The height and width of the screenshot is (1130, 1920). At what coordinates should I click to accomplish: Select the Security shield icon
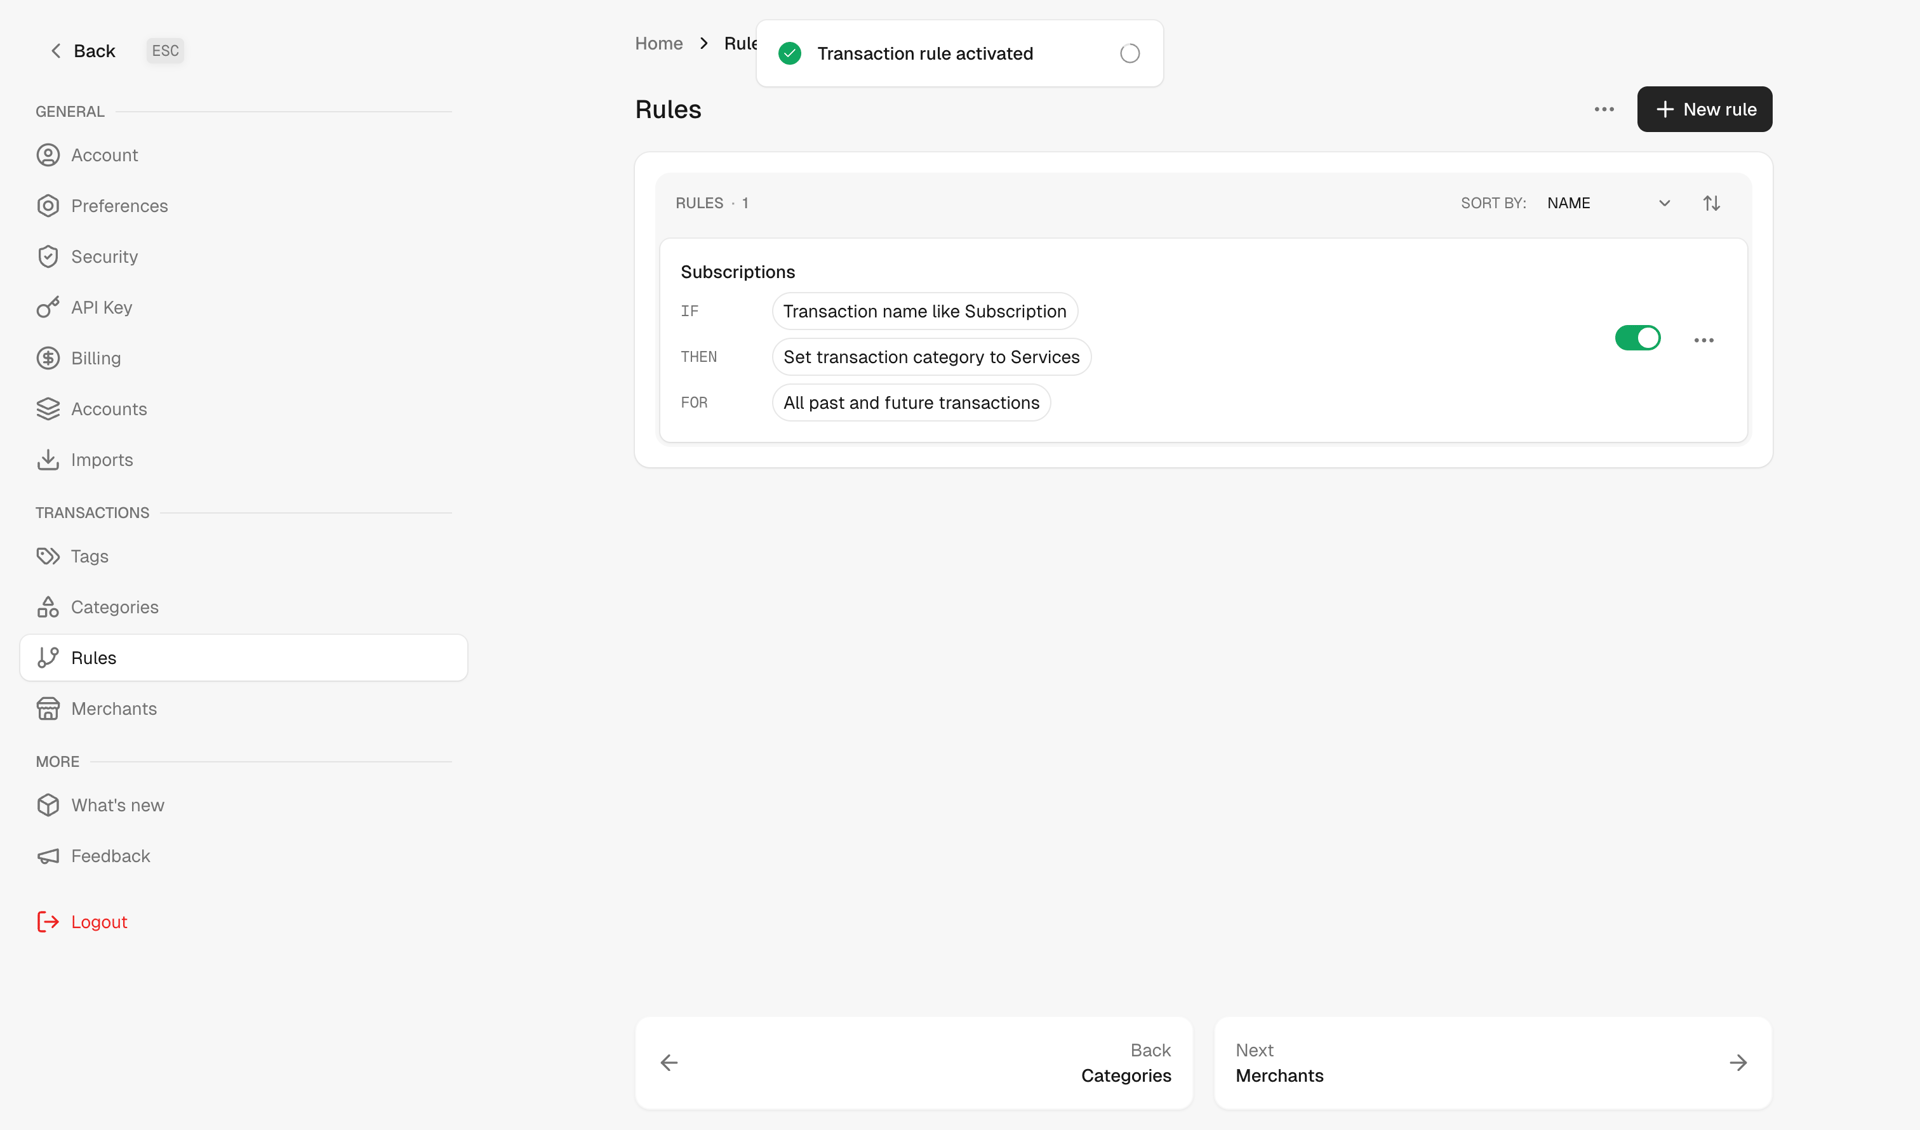click(49, 256)
